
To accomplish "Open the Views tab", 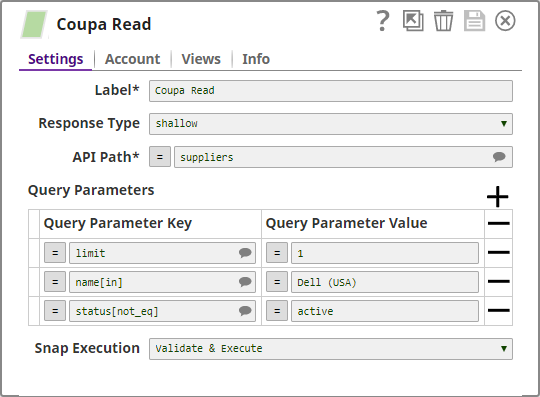I will pos(201,59).
